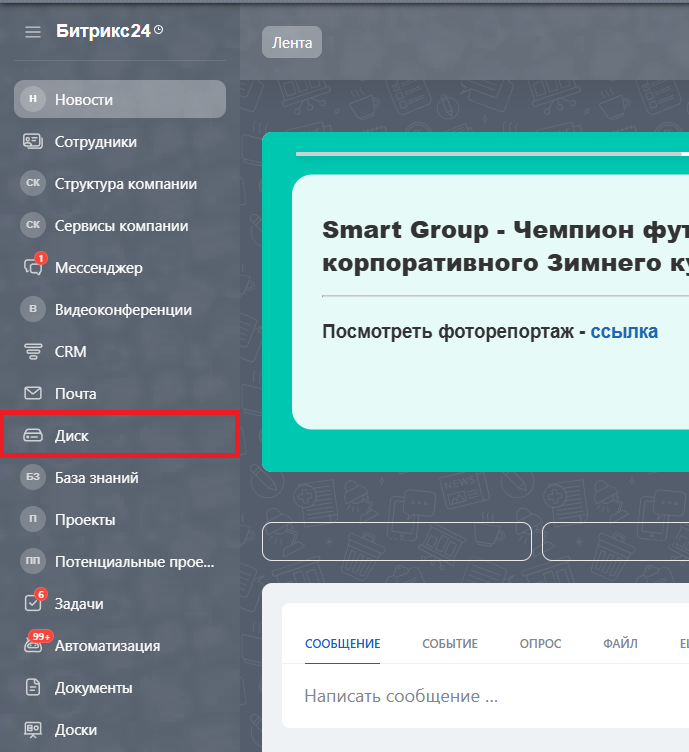Open the Битрикс24 logo text
The width and height of the screenshot is (689, 752).
tap(103, 31)
